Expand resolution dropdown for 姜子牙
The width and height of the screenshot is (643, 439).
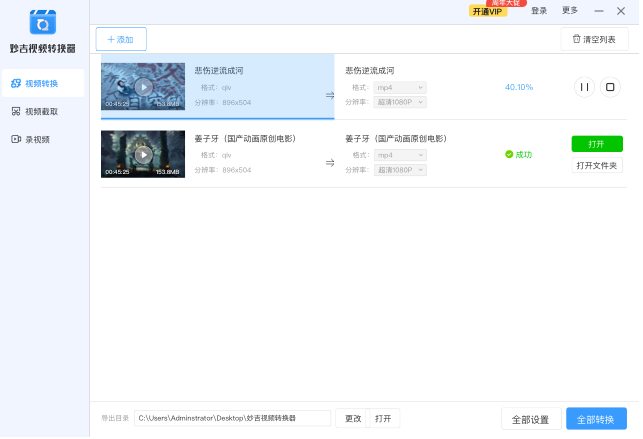click(x=402, y=171)
